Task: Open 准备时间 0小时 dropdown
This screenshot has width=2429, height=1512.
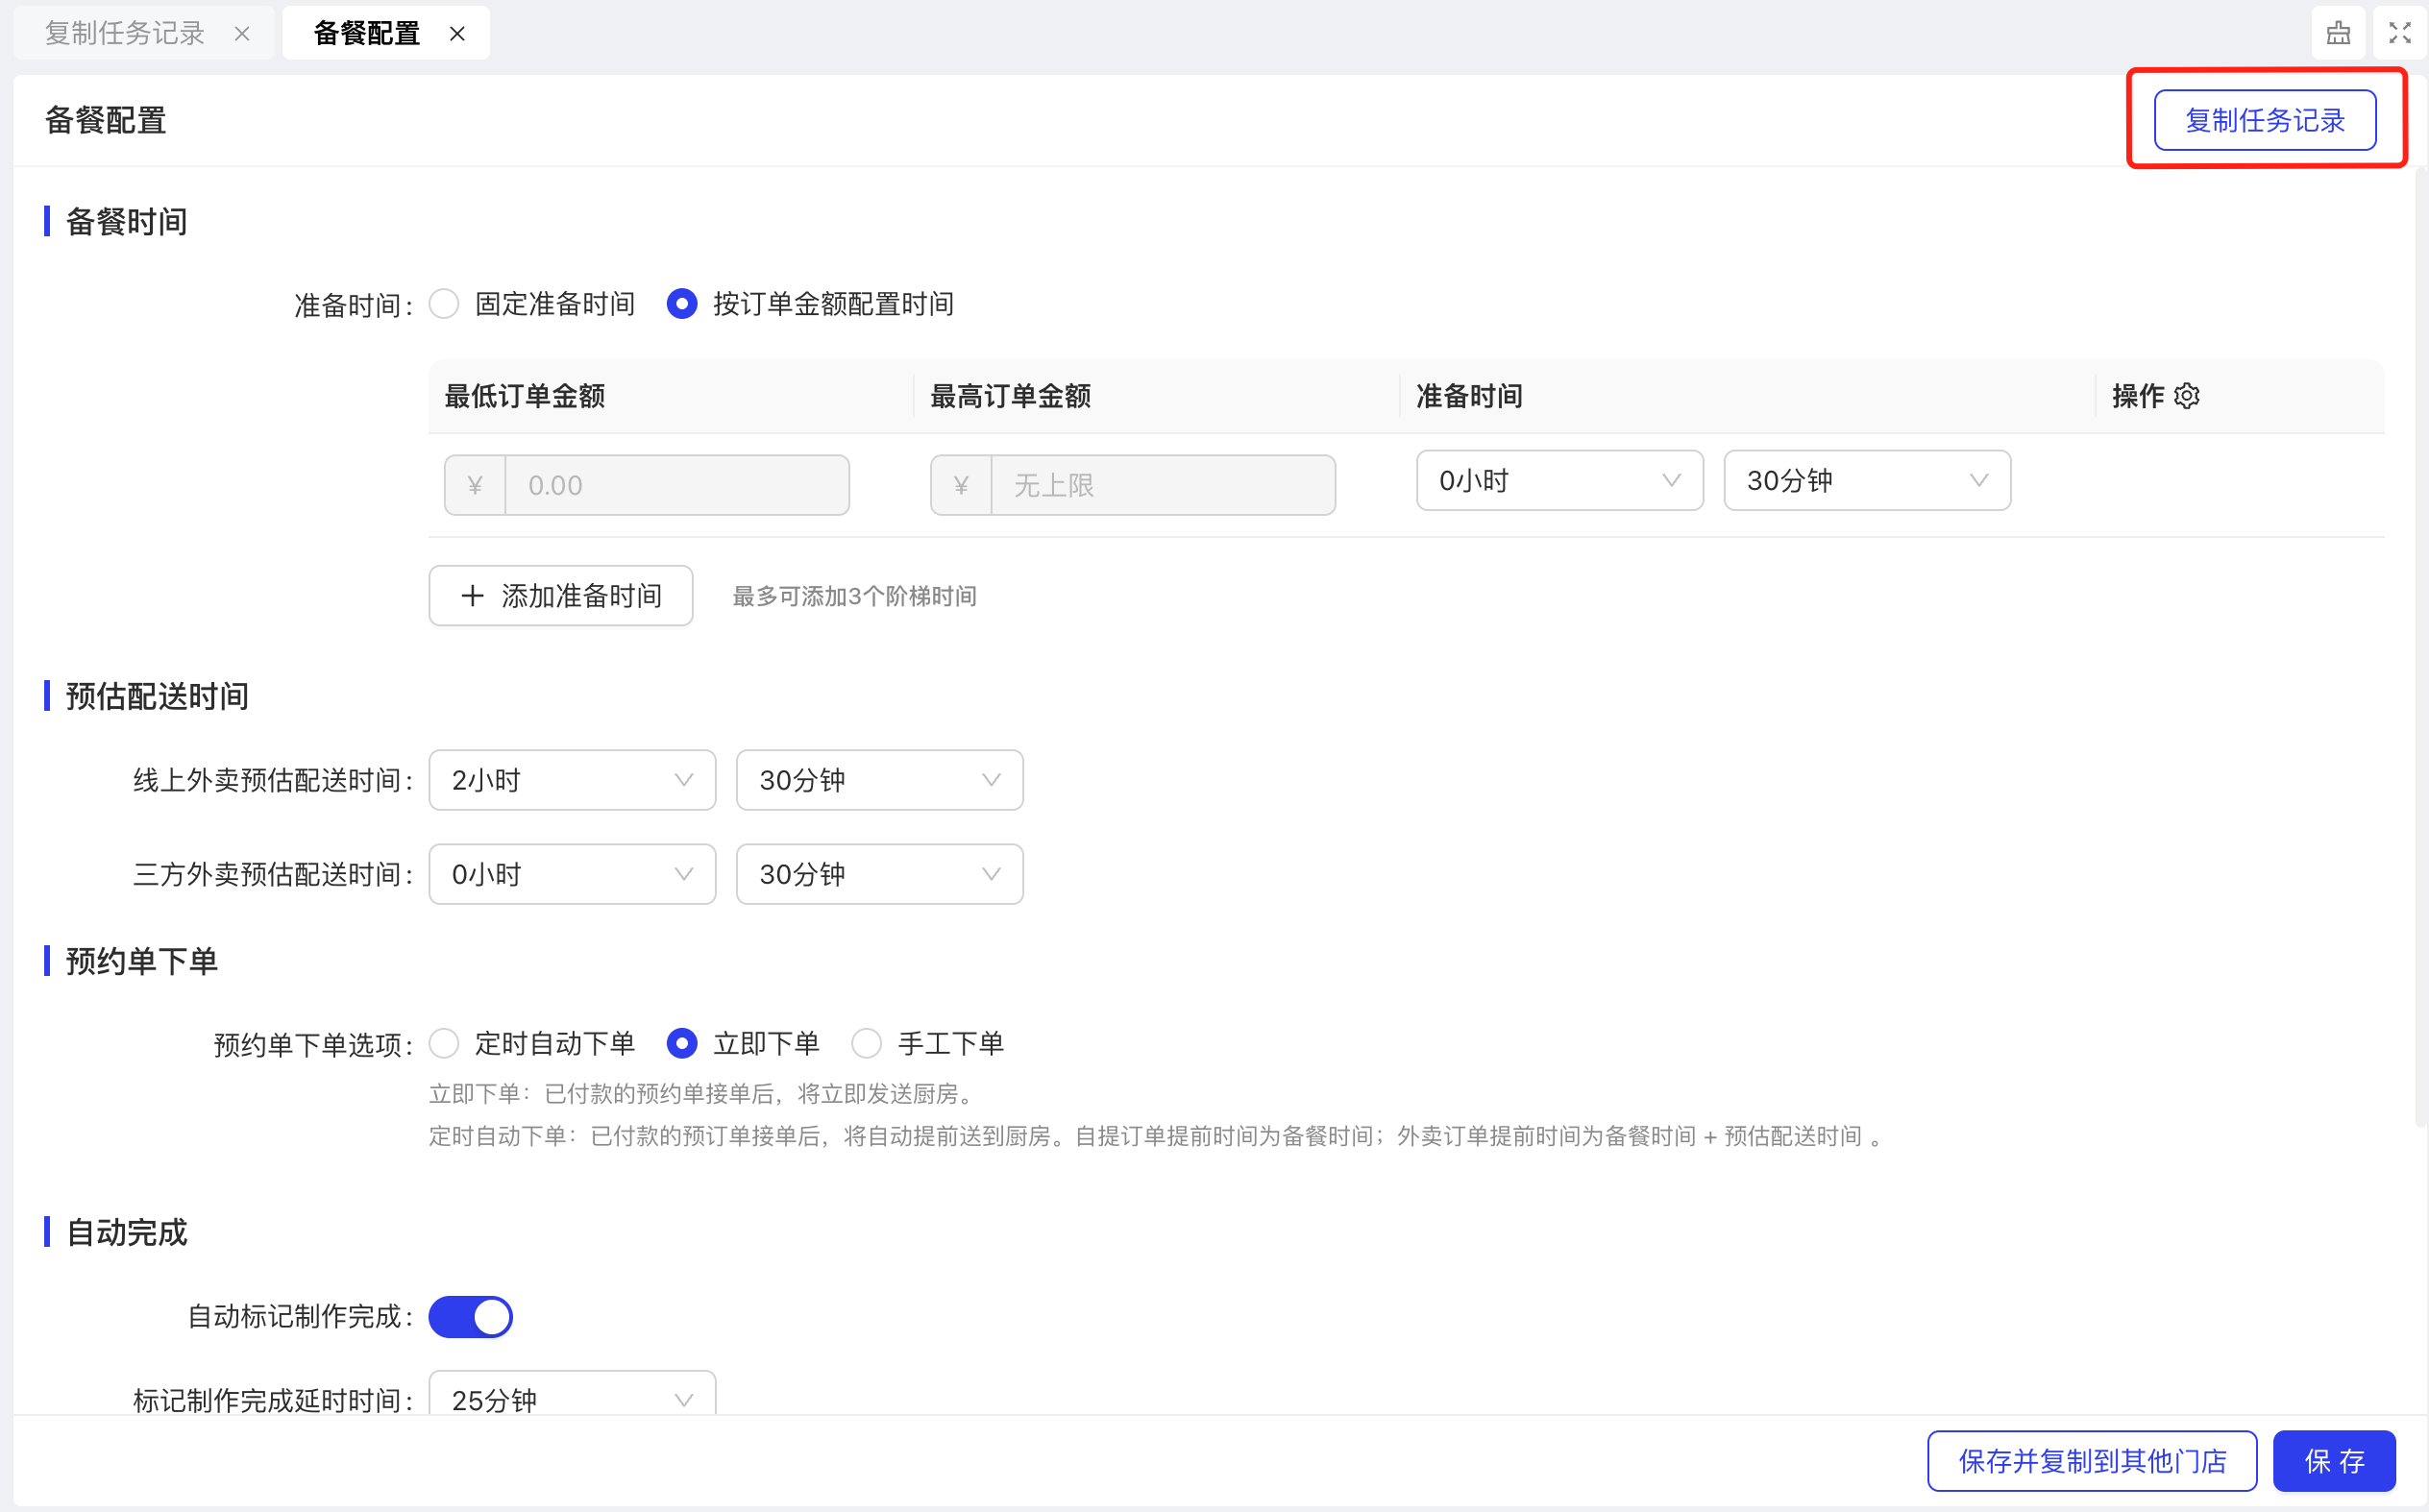Action: click(1559, 481)
